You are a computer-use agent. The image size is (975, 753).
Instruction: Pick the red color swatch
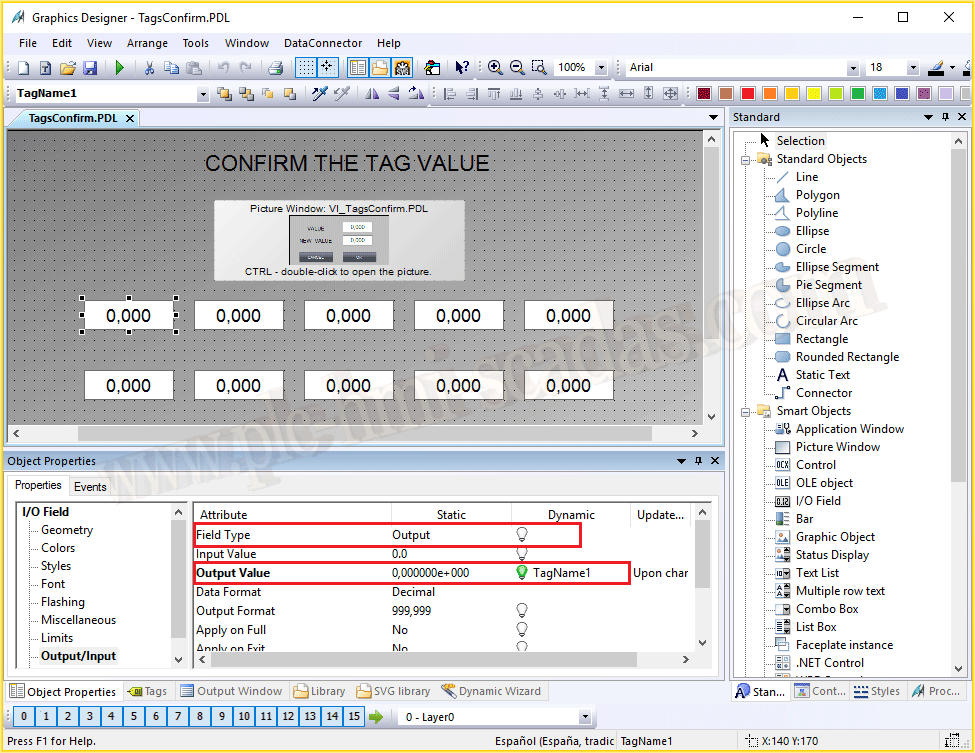747,93
